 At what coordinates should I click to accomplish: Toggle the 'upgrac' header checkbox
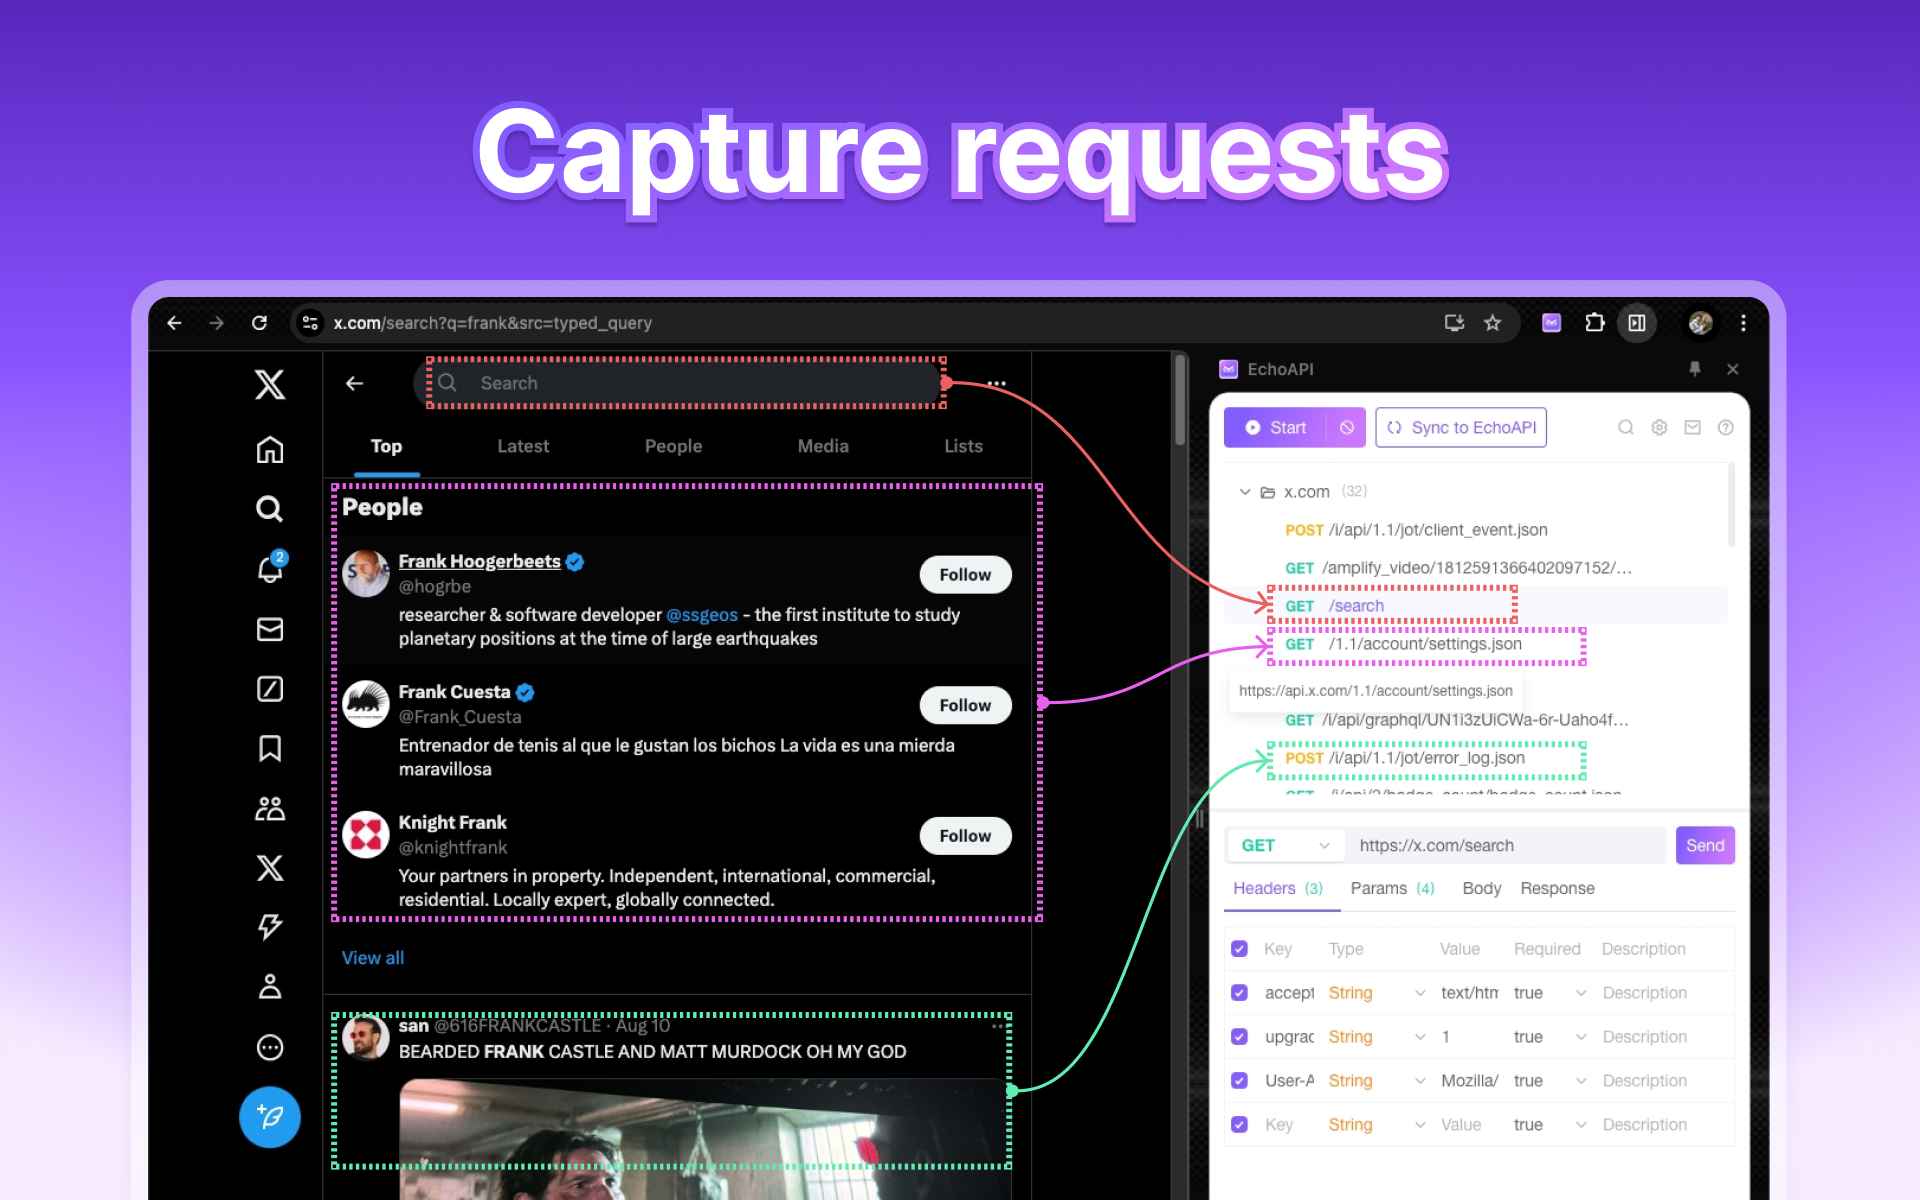tap(1239, 1037)
